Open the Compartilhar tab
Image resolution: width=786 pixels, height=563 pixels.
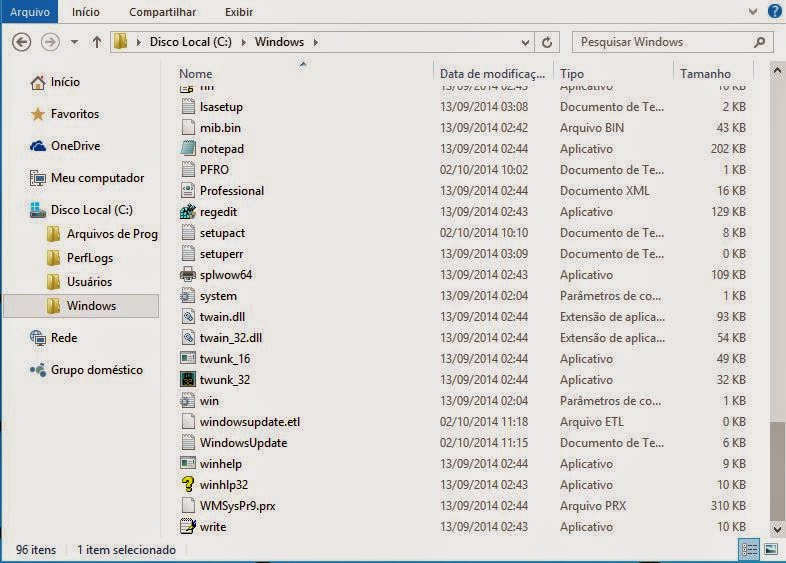click(x=162, y=12)
